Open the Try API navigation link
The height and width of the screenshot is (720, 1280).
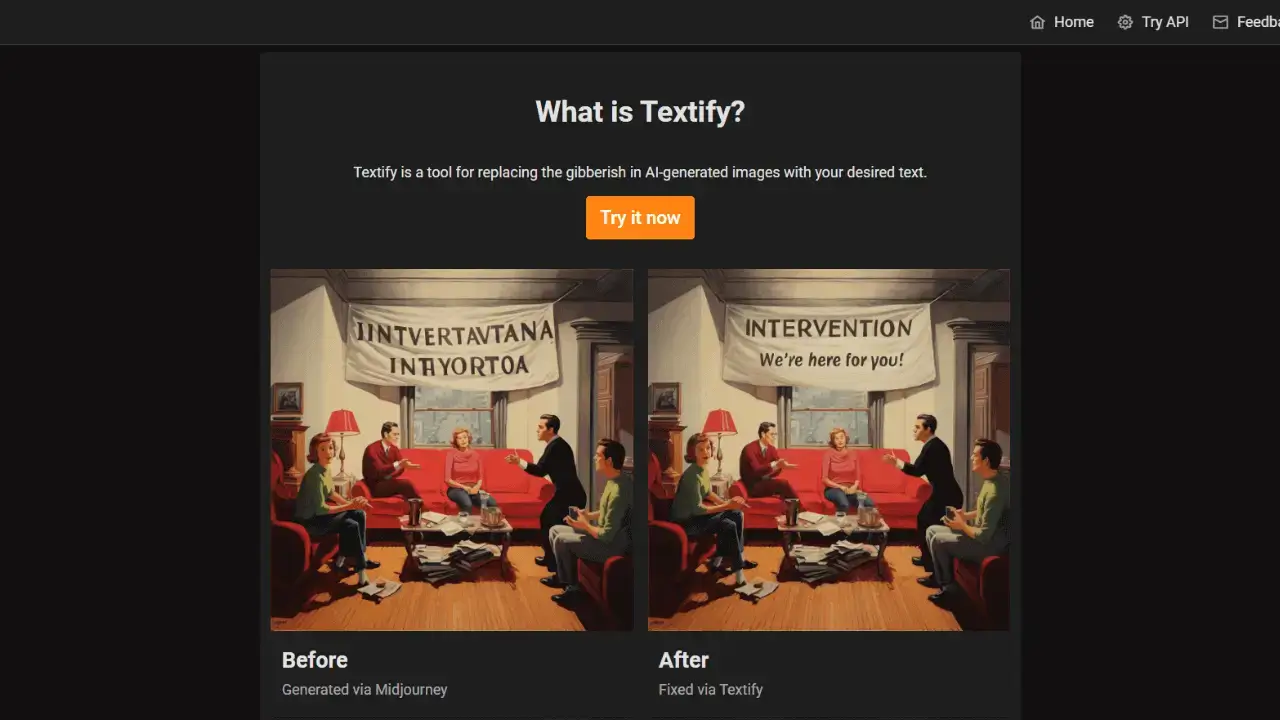coord(1153,22)
